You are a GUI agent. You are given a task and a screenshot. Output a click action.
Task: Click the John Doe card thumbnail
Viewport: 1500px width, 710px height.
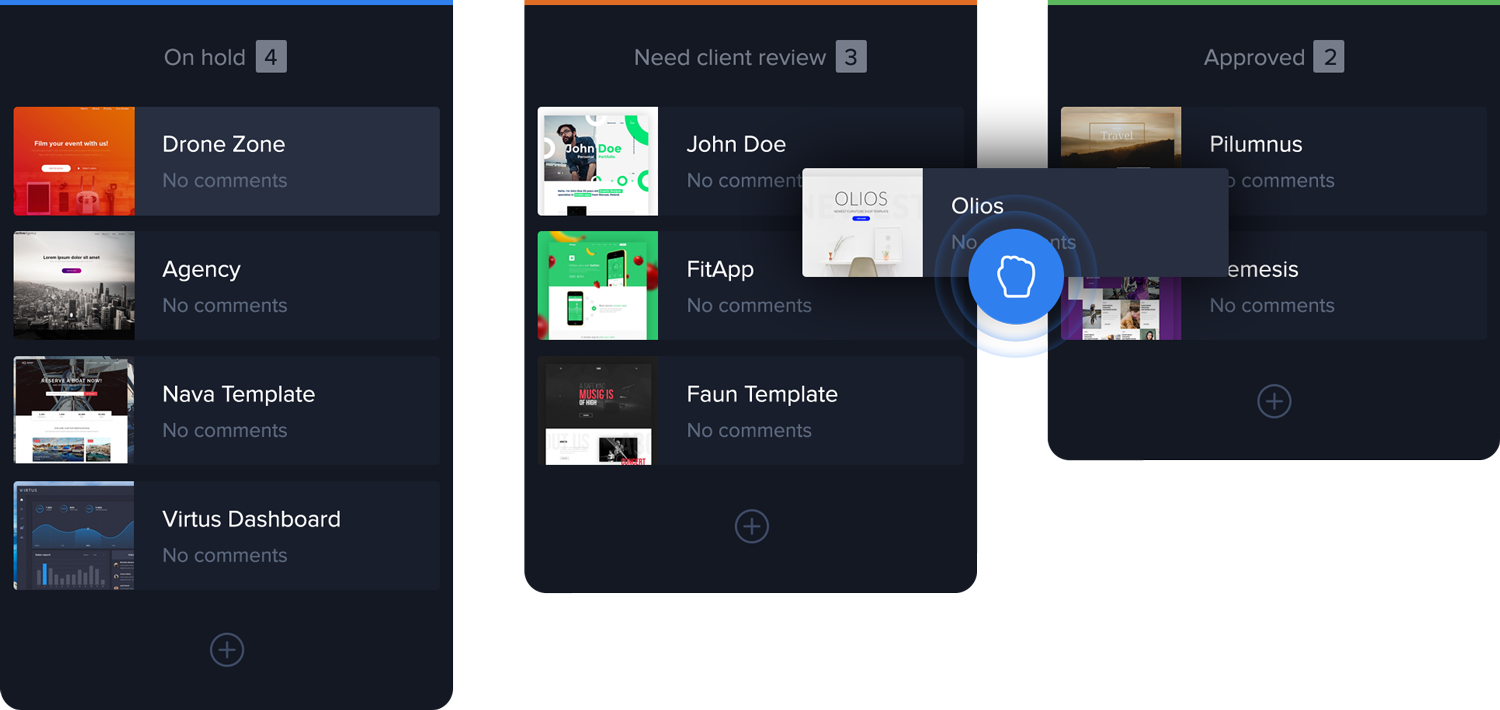[597, 161]
